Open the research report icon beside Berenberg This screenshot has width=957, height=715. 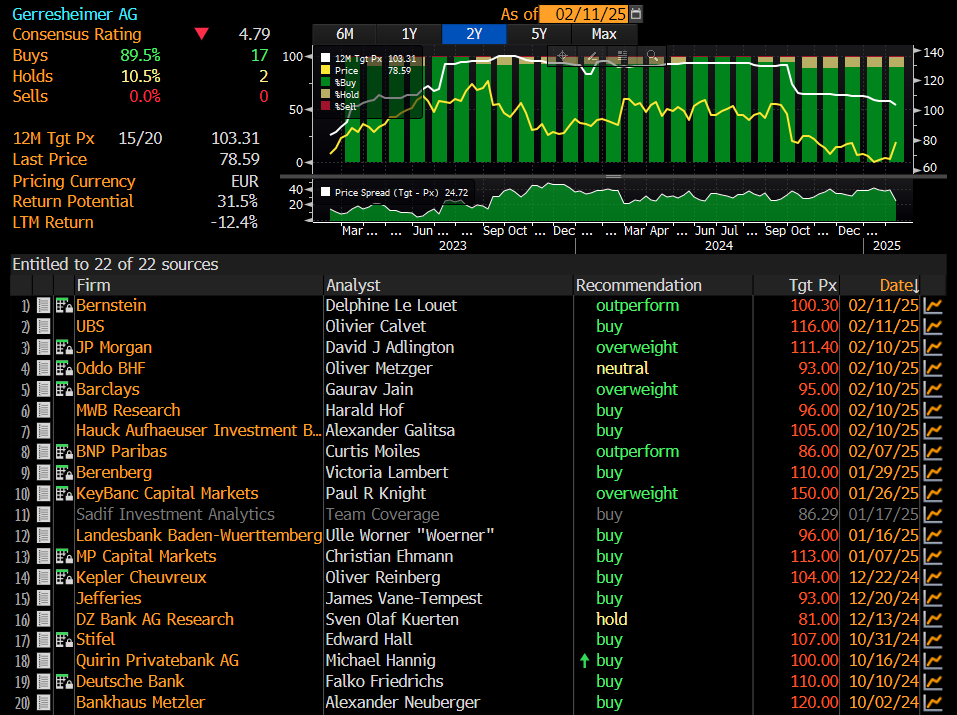(64, 473)
